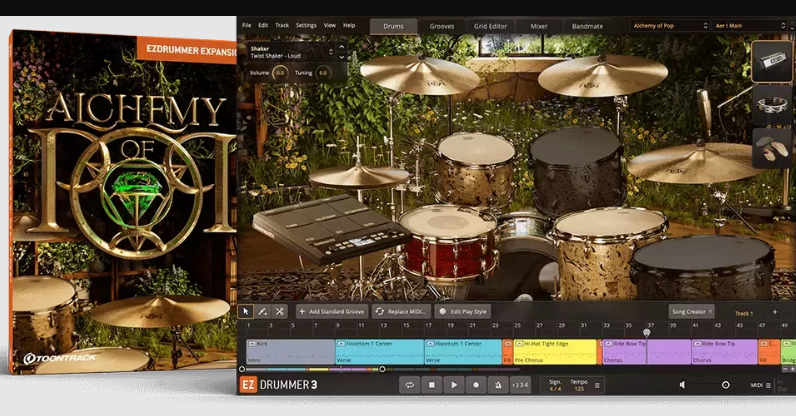The image size is (796, 416).
Task: Click the red snare drum
Action: coord(448,244)
